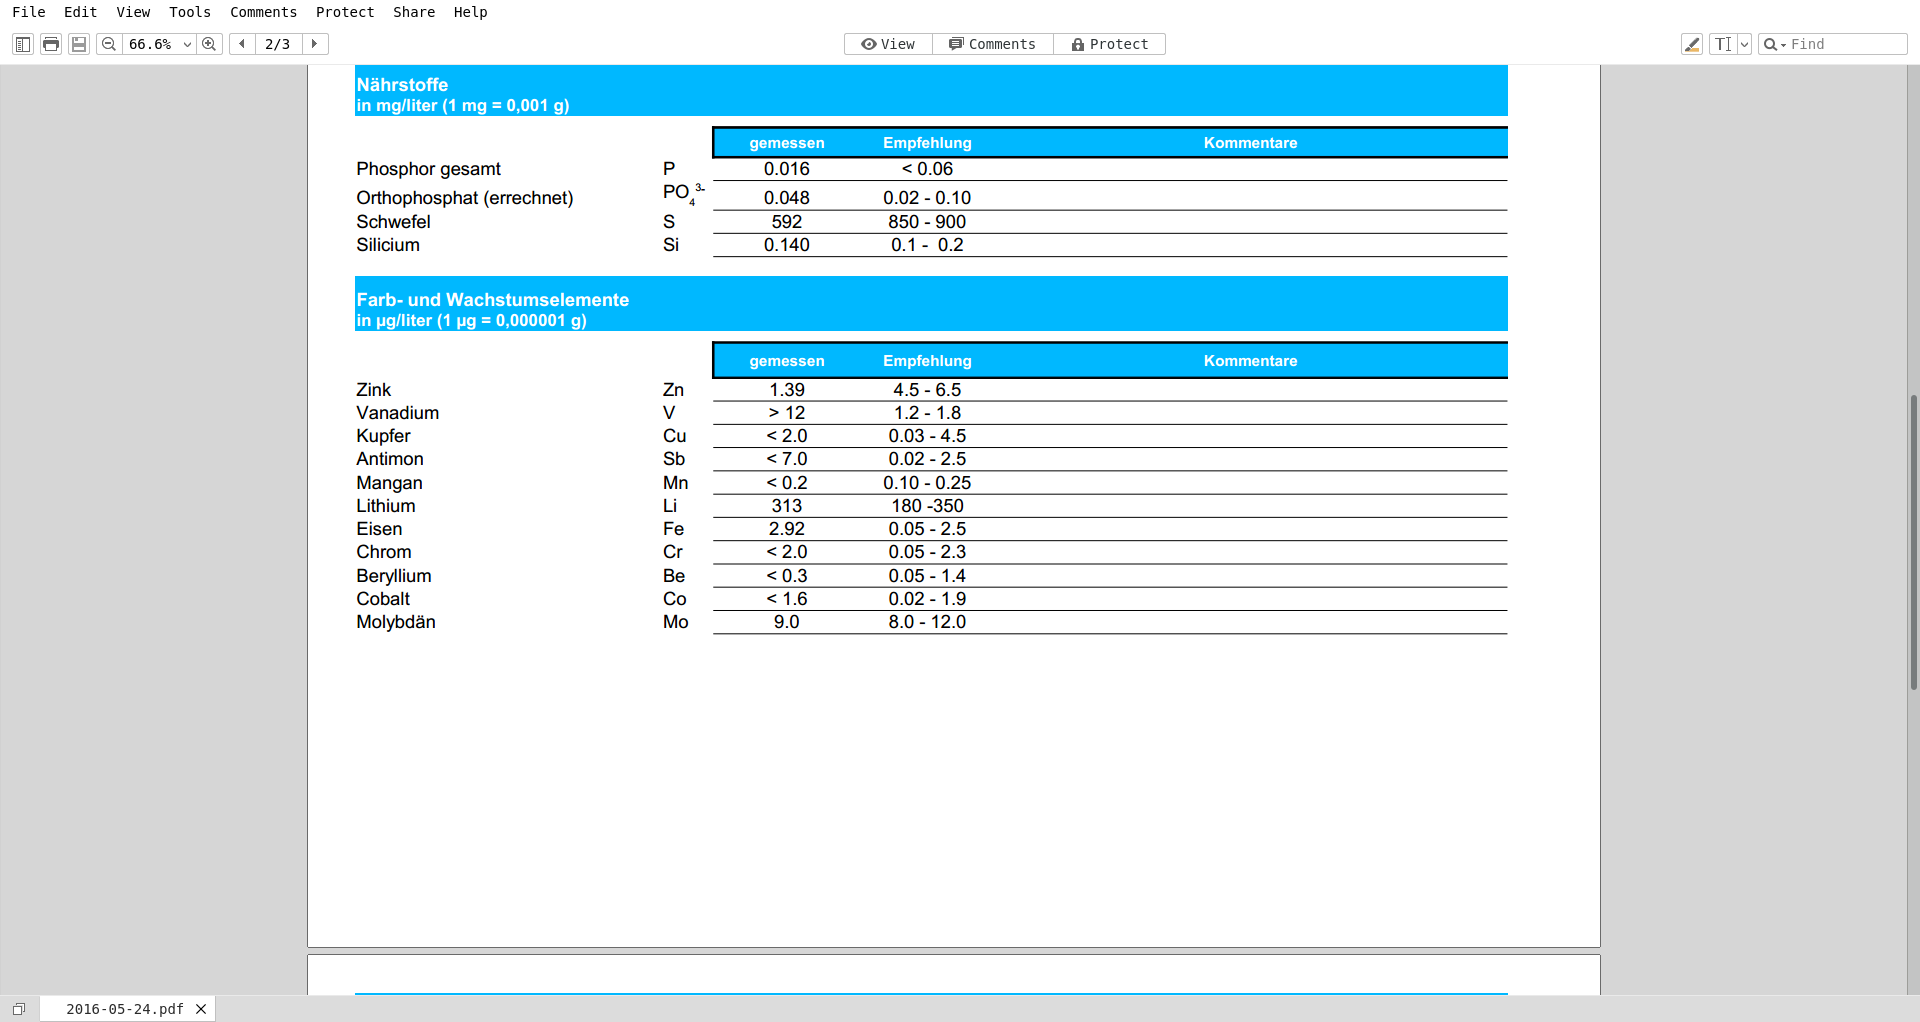This screenshot has height=1022, width=1920.
Task: Click the page number field 2/3
Action: point(278,44)
